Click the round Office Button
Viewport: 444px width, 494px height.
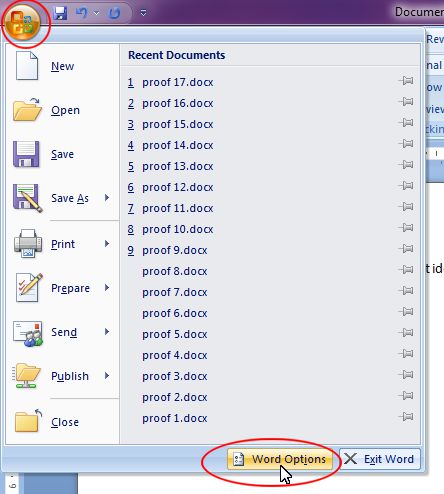(x=22, y=23)
